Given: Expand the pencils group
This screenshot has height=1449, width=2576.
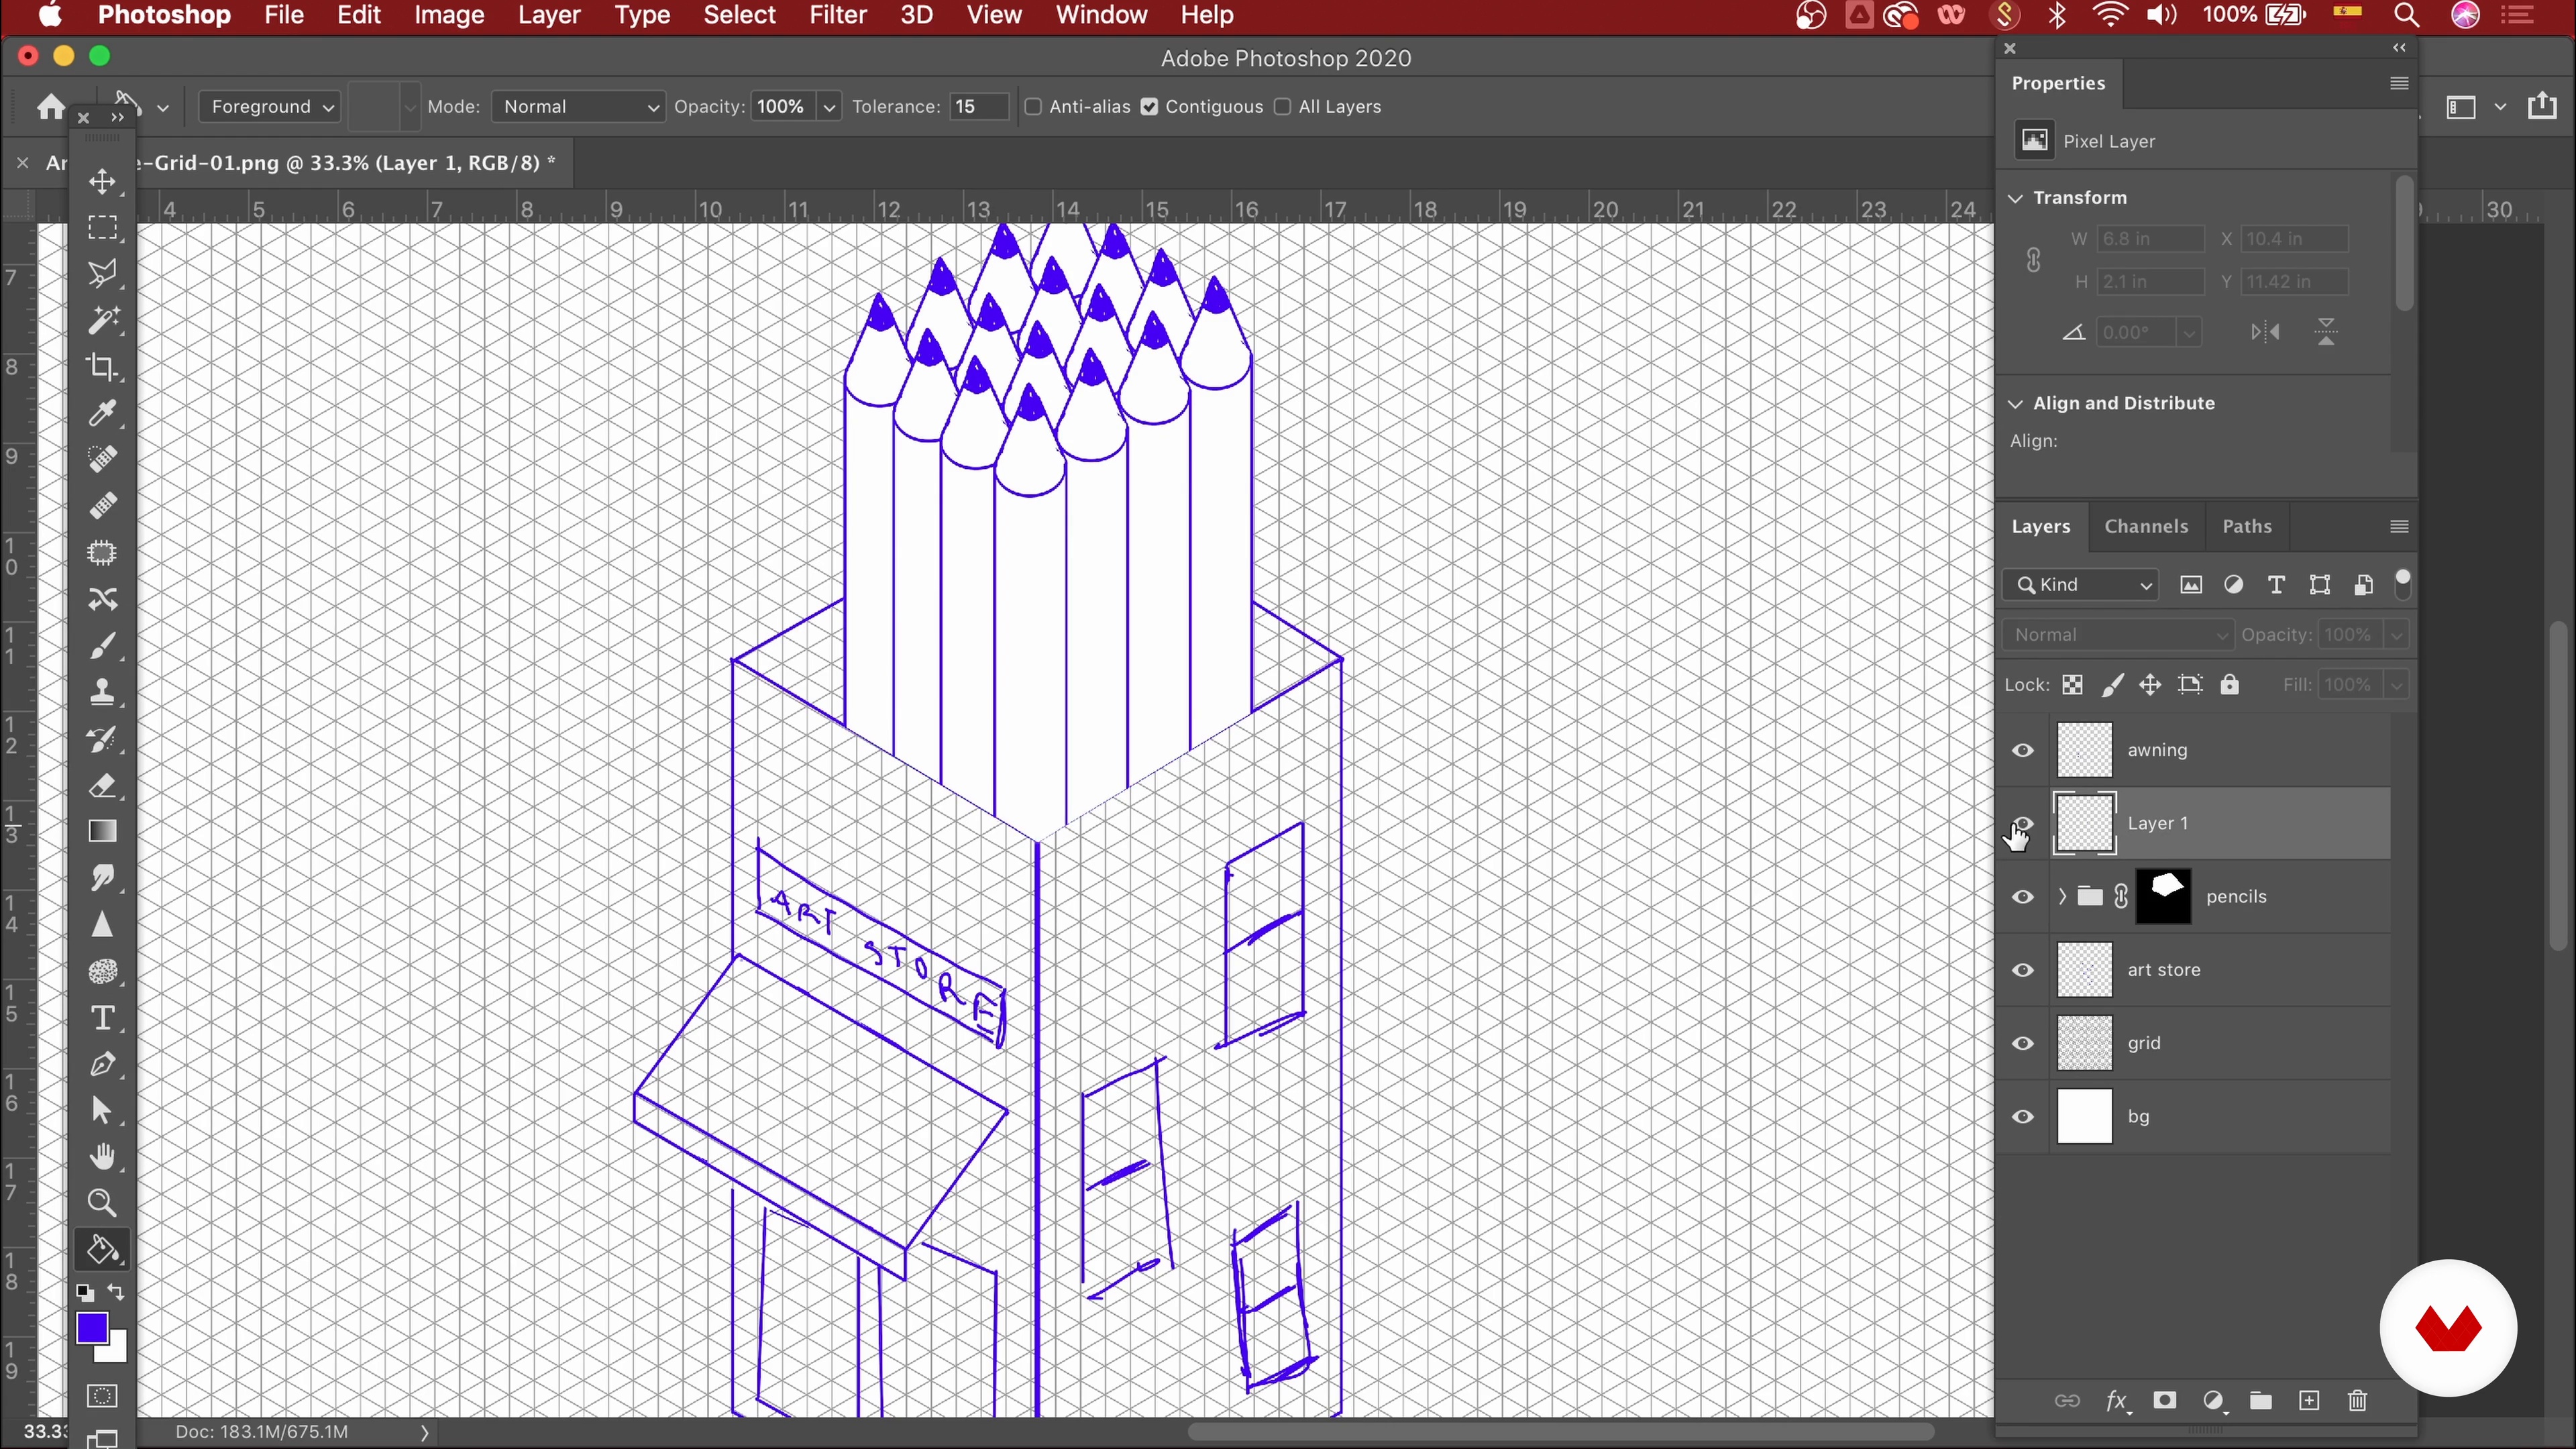Looking at the screenshot, I should pyautogui.click(x=2061, y=896).
